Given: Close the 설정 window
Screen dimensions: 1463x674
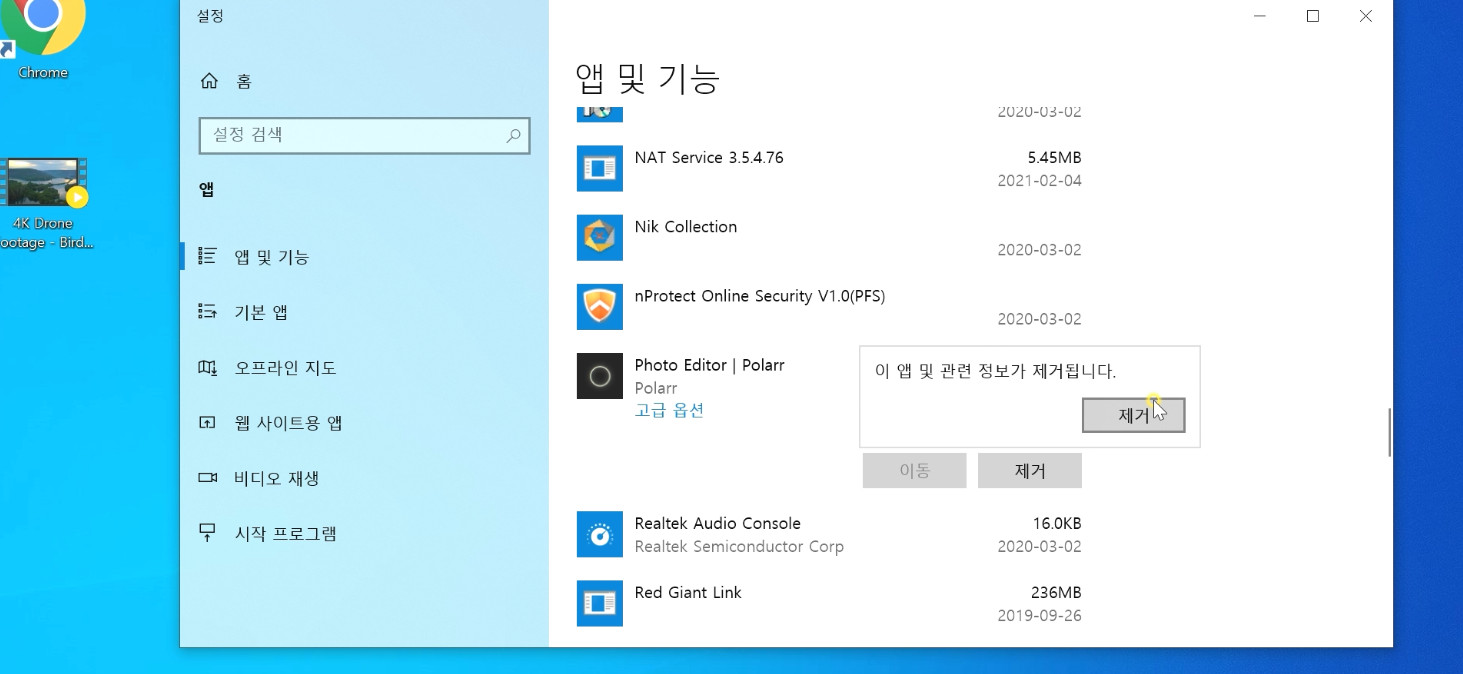Looking at the screenshot, I should 1366,16.
